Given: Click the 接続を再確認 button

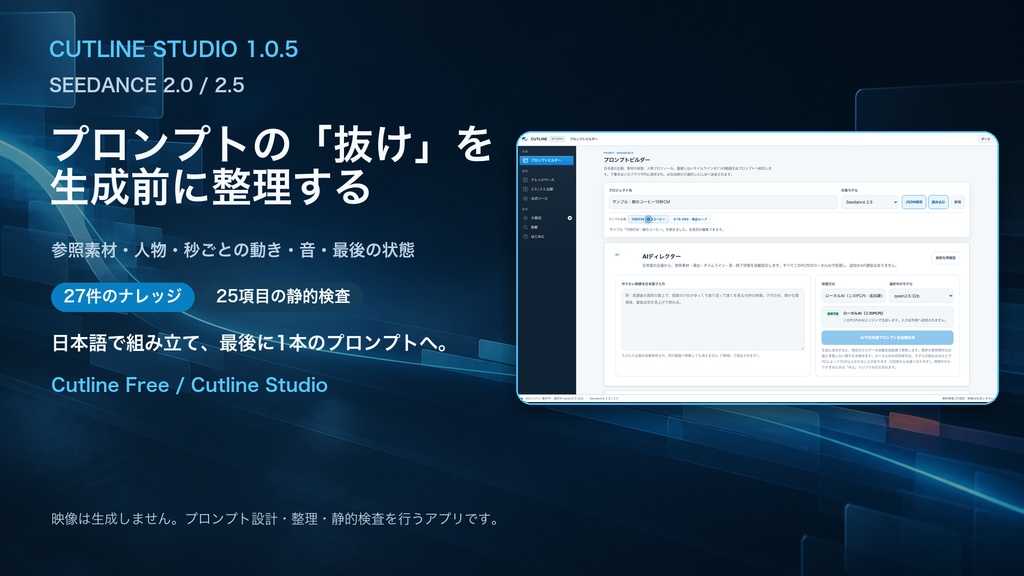Looking at the screenshot, I should click(x=945, y=258).
